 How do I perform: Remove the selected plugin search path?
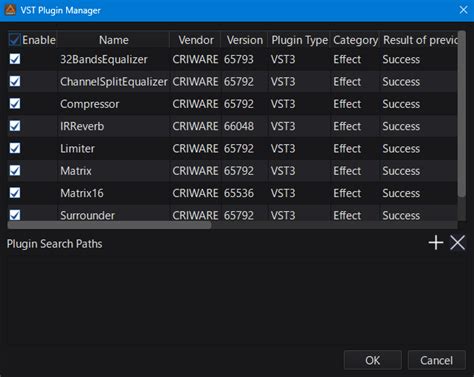[x=457, y=242]
